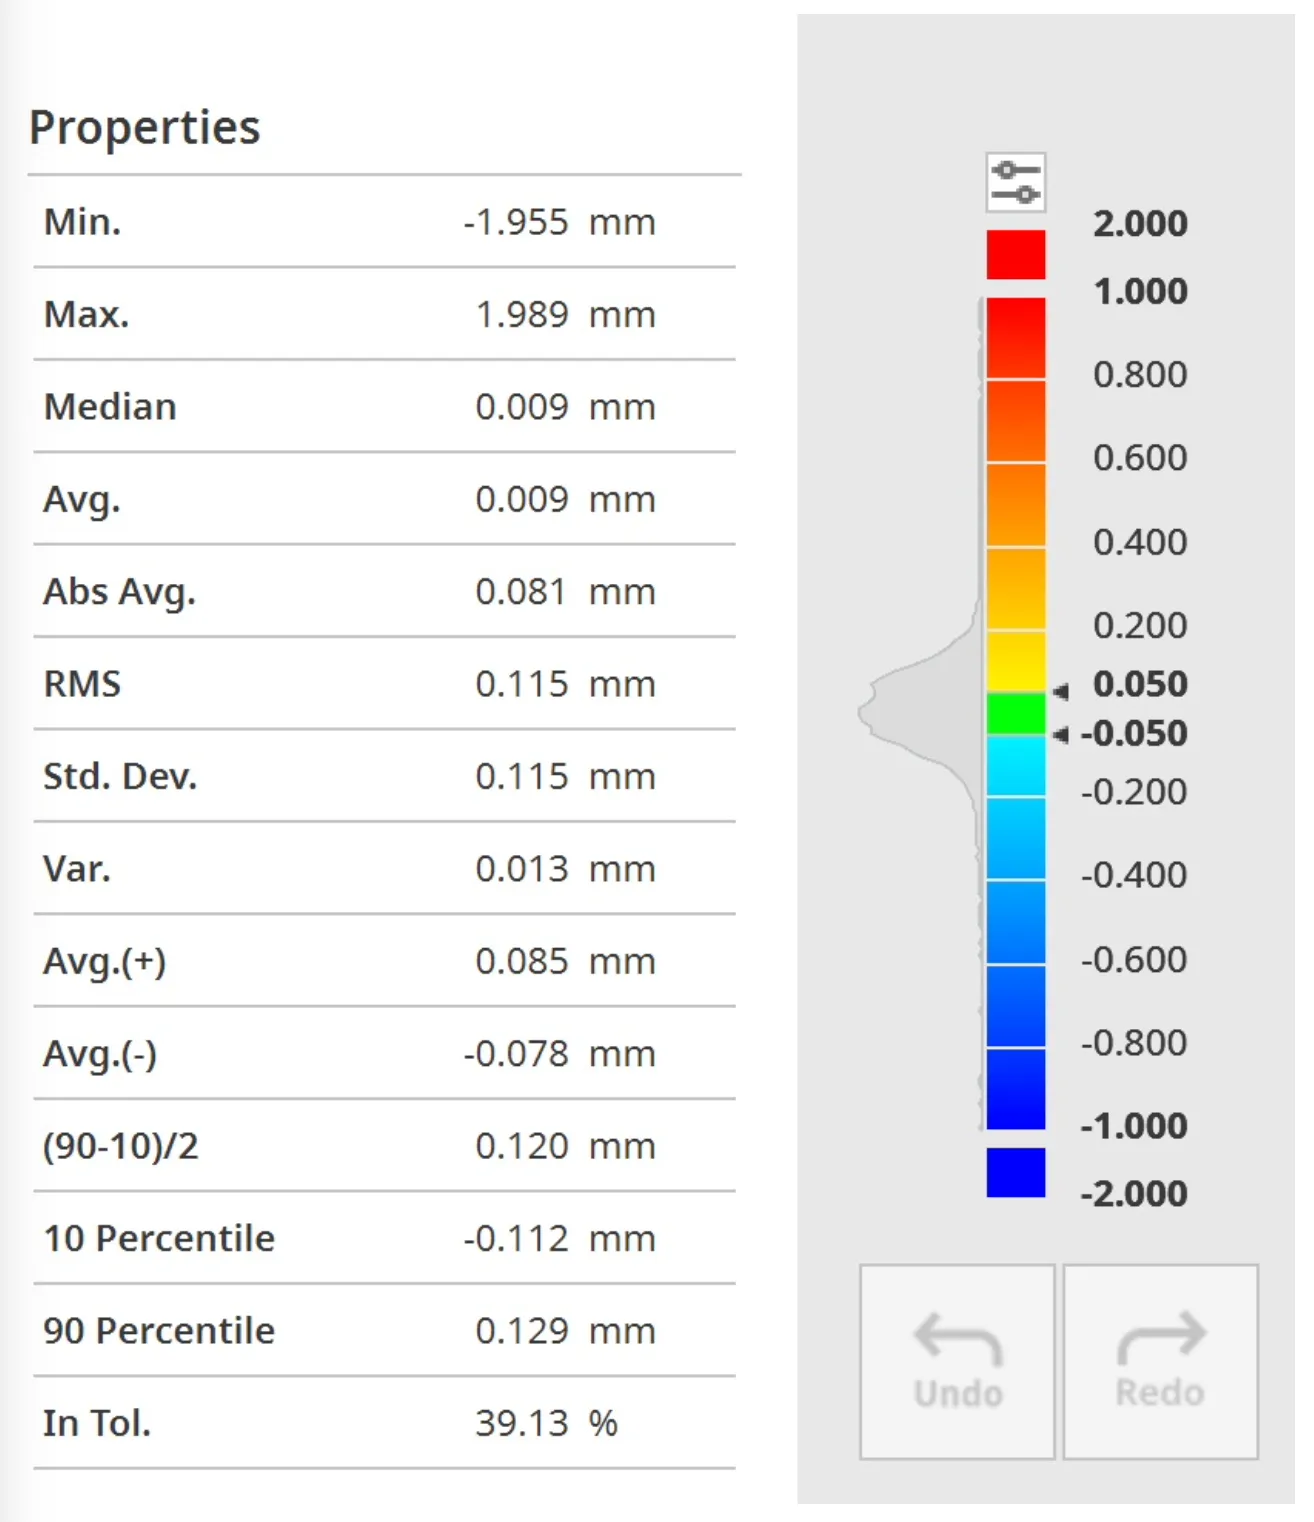Select the Abs Avg. value 0.081
The image size is (1314, 1522).
(522, 592)
